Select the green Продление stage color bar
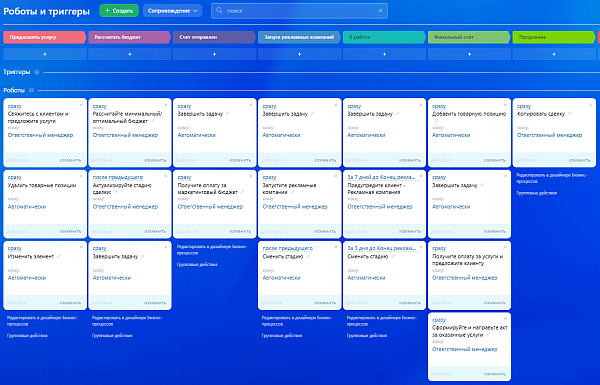The image size is (600, 385). 554,37
